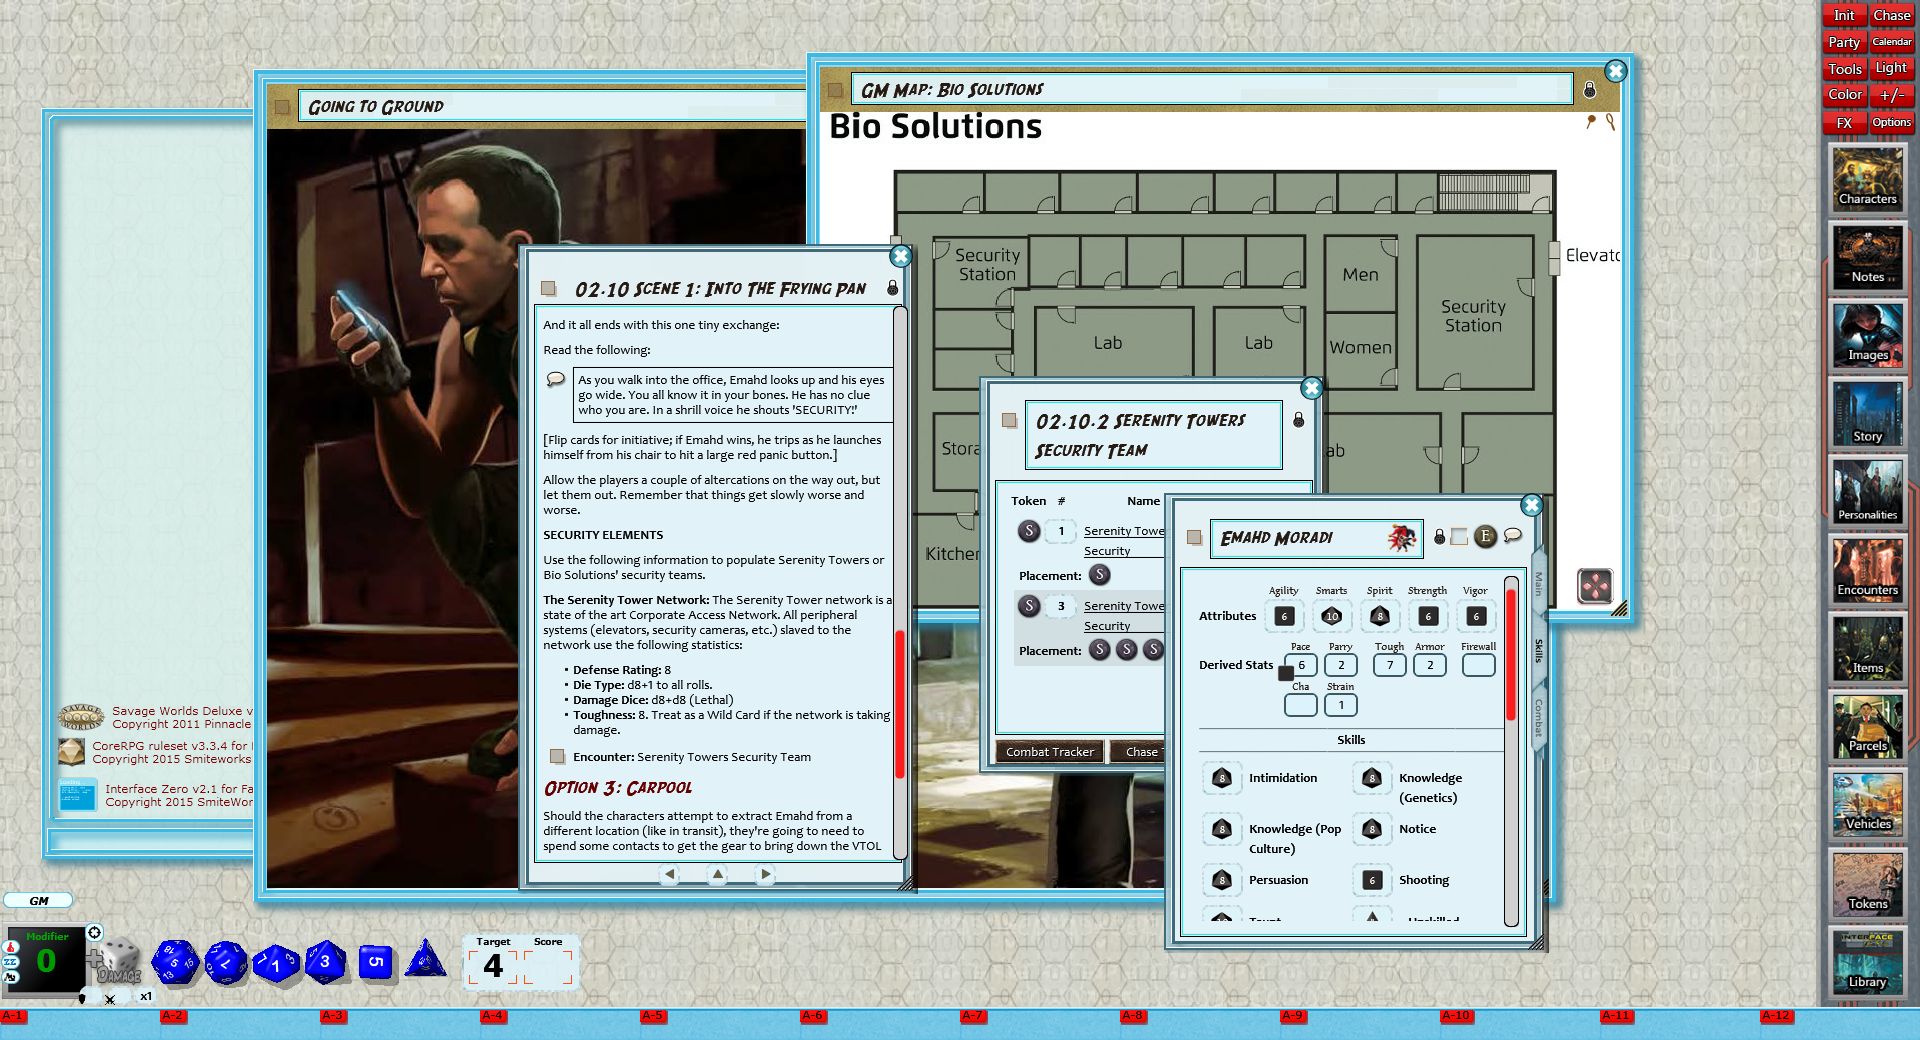The height and width of the screenshot is (1040, 1920).
Task: Open the Encounters sidebar panel
Action: coord(1867,570)
